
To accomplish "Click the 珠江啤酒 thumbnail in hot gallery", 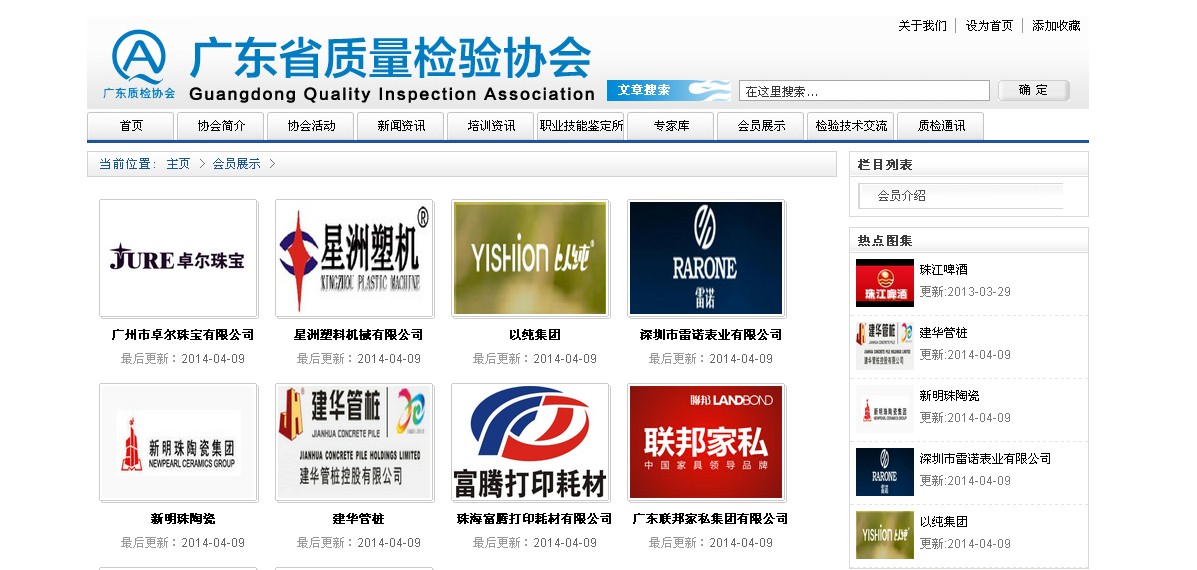I will tap(885, 282).
